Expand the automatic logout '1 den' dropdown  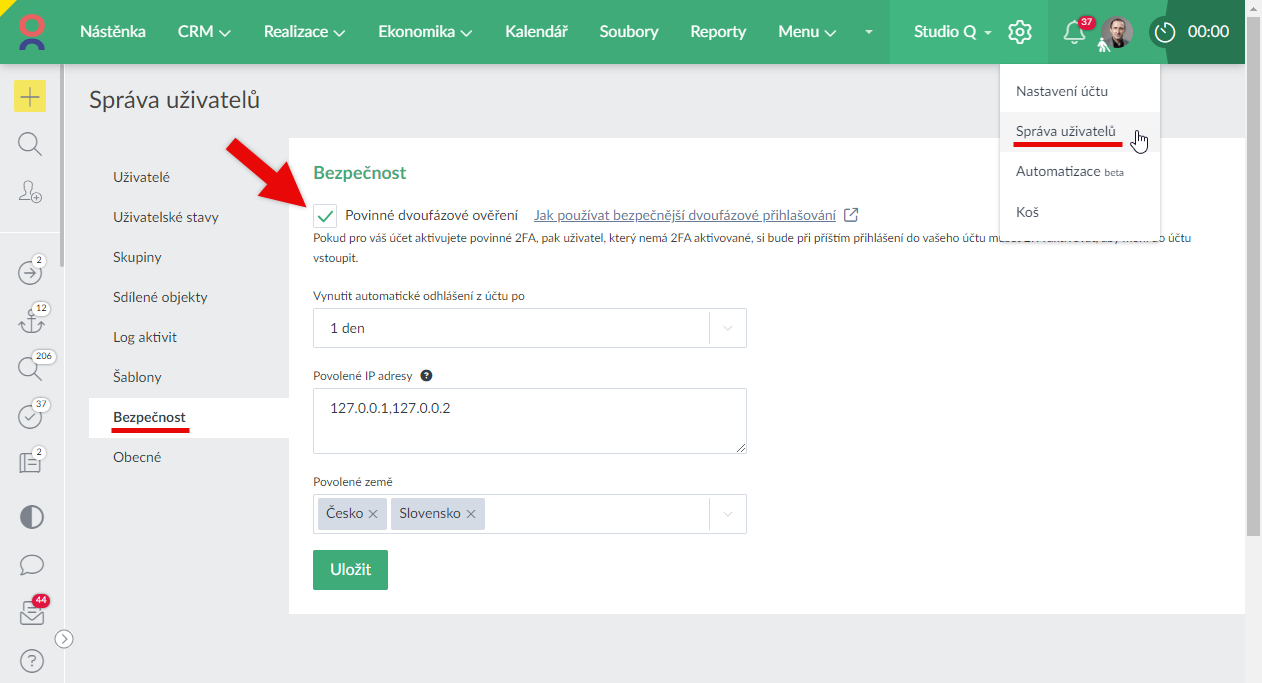click(x=727, y=328)
